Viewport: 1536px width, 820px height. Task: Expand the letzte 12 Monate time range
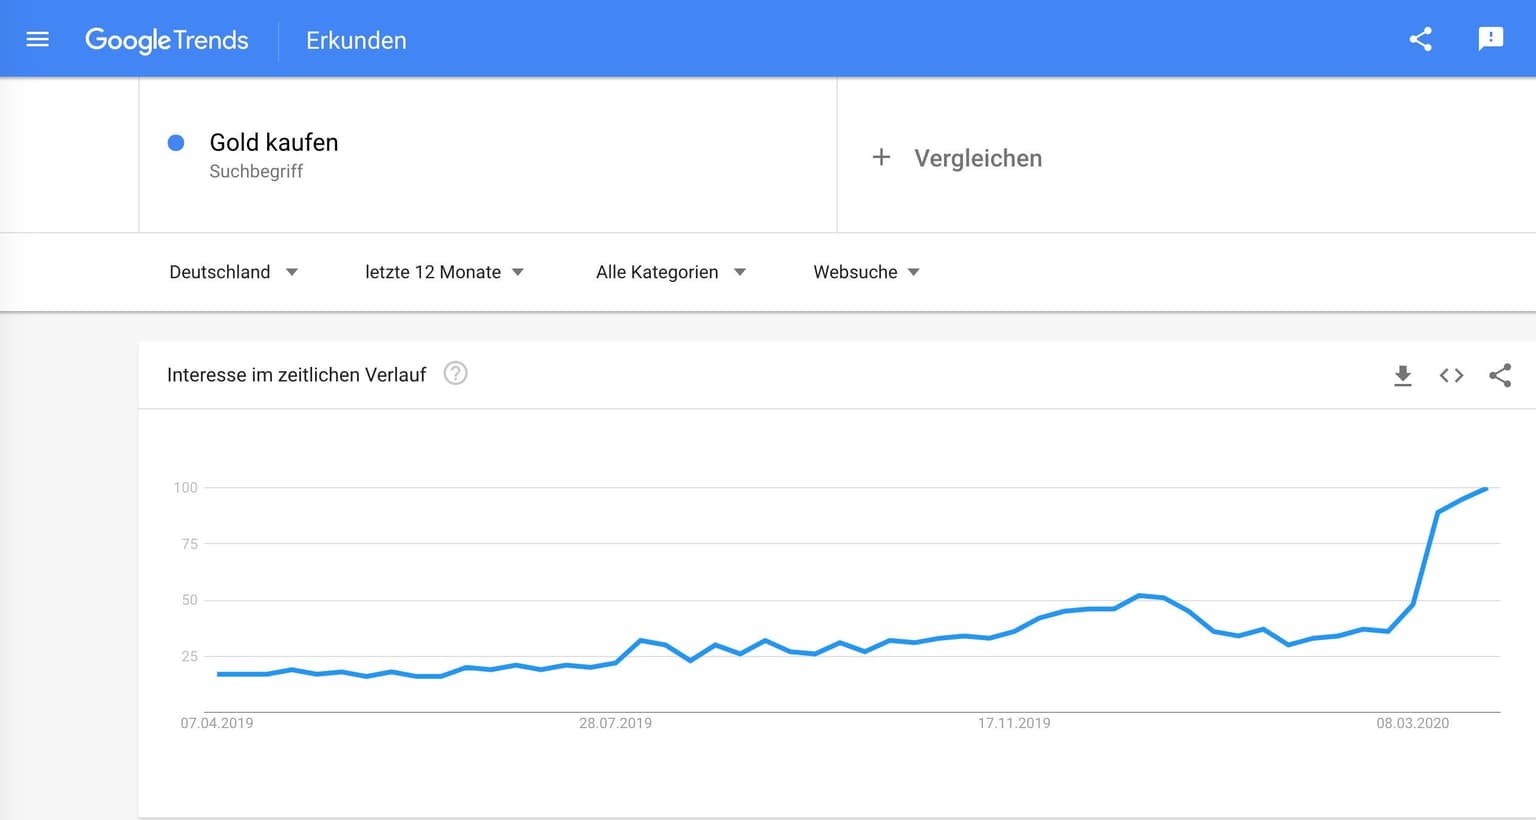click(x=444, y=272)
